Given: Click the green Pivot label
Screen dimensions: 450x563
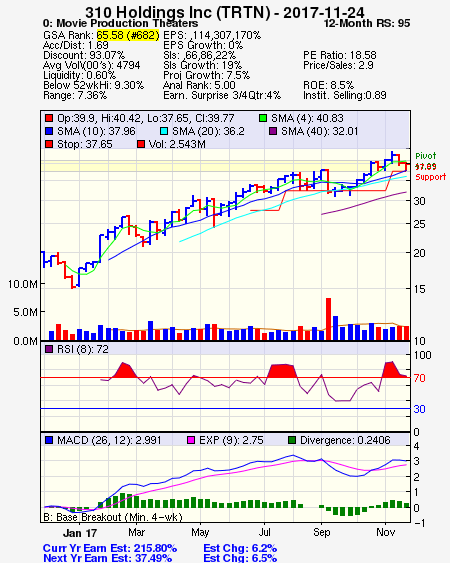Looking at the screenshot, I should point(426,156).
